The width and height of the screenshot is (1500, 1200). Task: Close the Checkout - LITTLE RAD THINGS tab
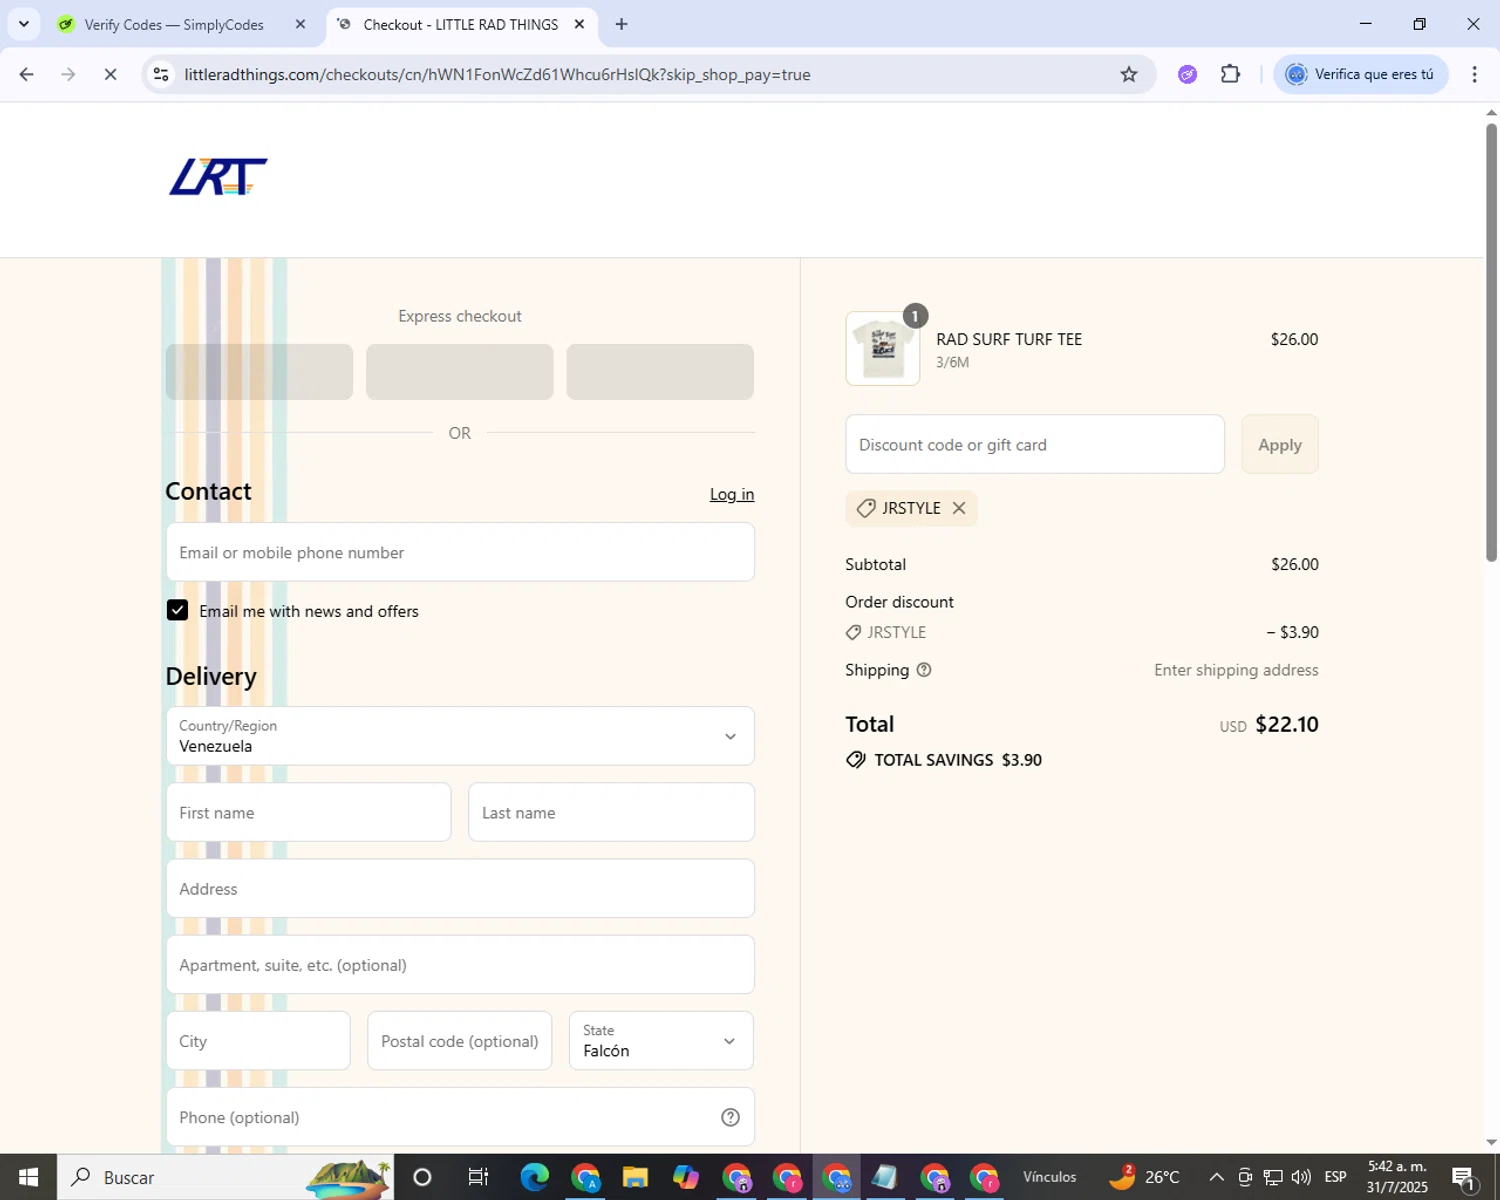(579, 25)
